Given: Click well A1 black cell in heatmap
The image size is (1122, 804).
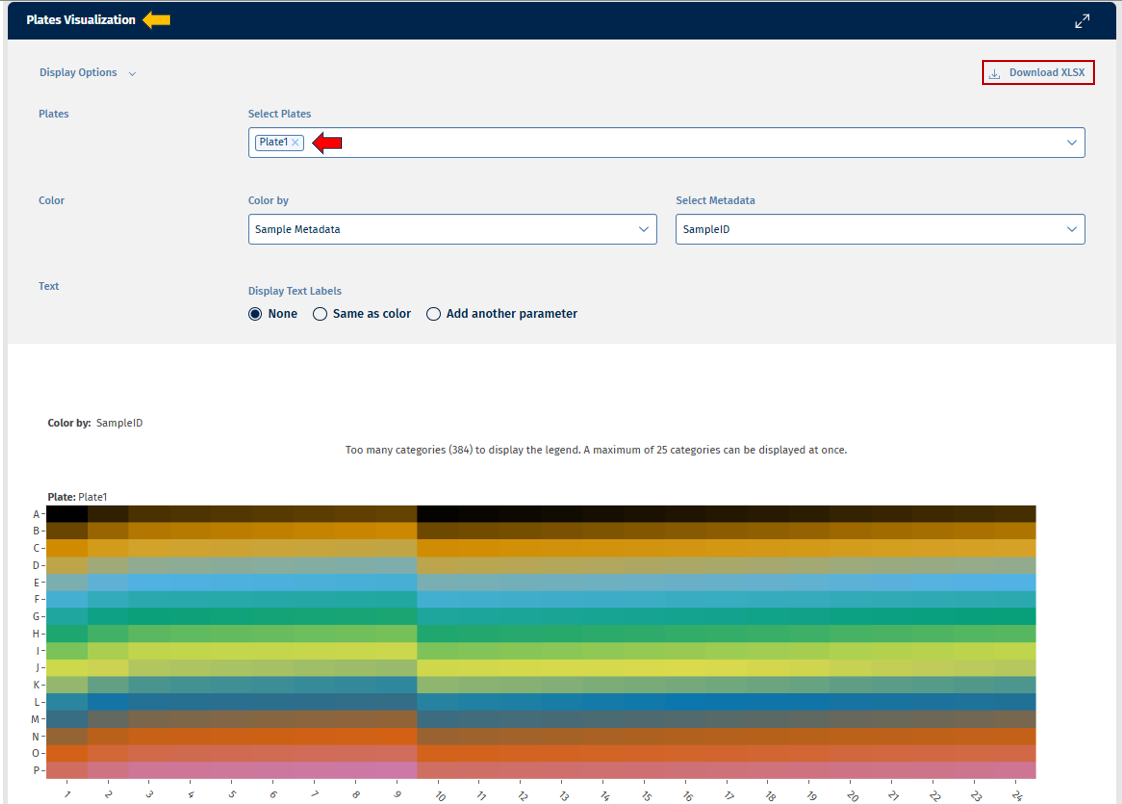Looking at the screenshot, I should coord(67,514).
